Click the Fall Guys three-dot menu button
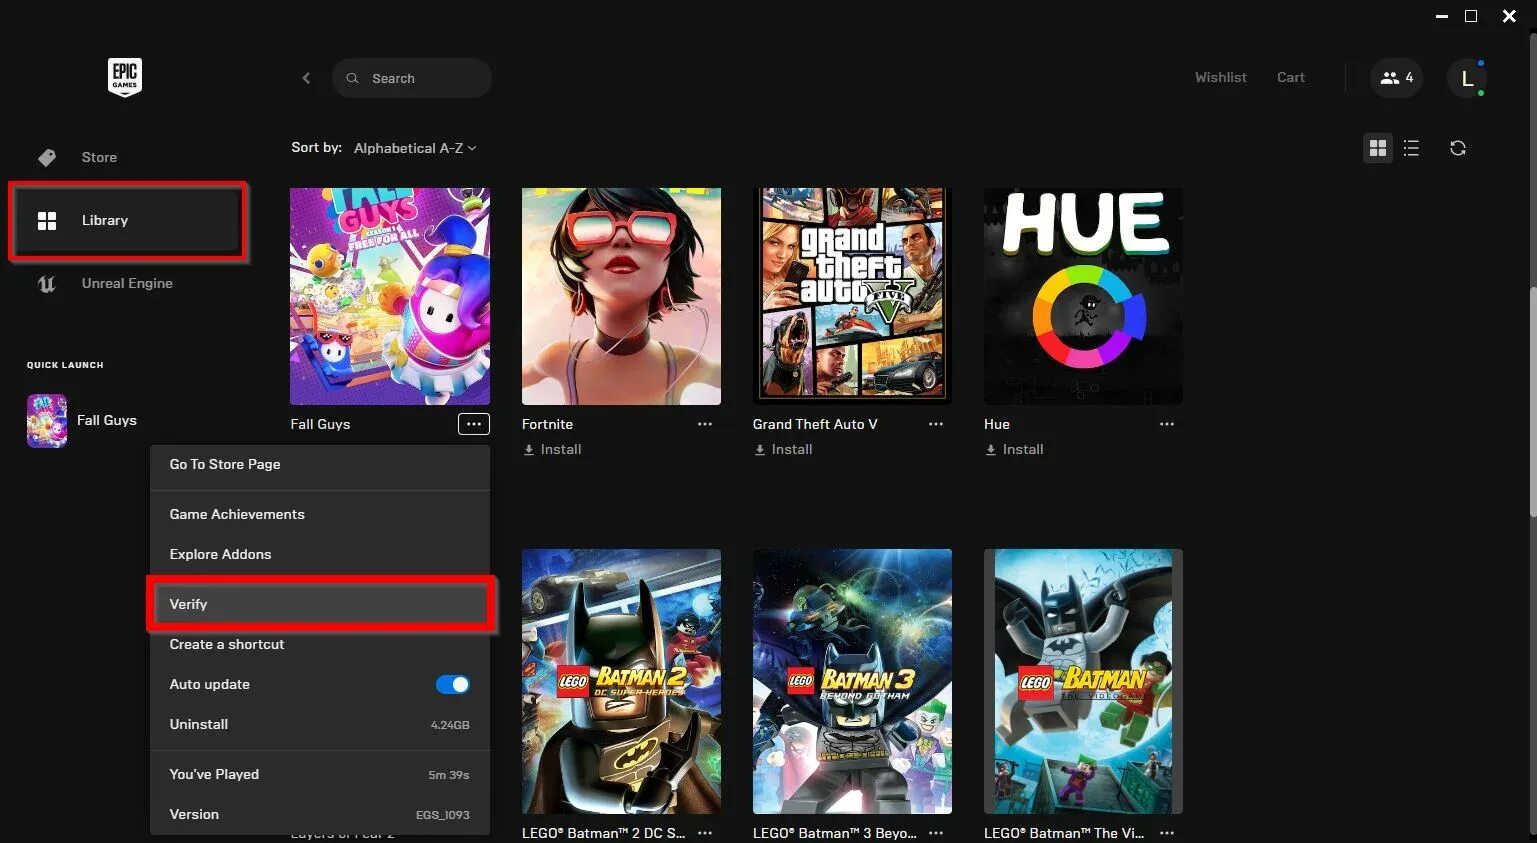 tap(474, 424)
